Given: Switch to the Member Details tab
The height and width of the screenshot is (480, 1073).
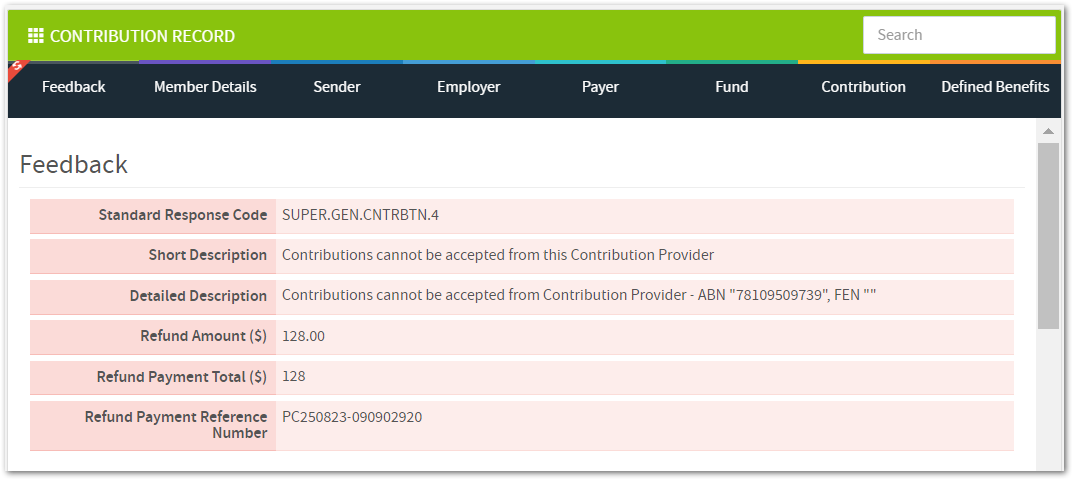Looking at the screenshot, I should [205, 87].
